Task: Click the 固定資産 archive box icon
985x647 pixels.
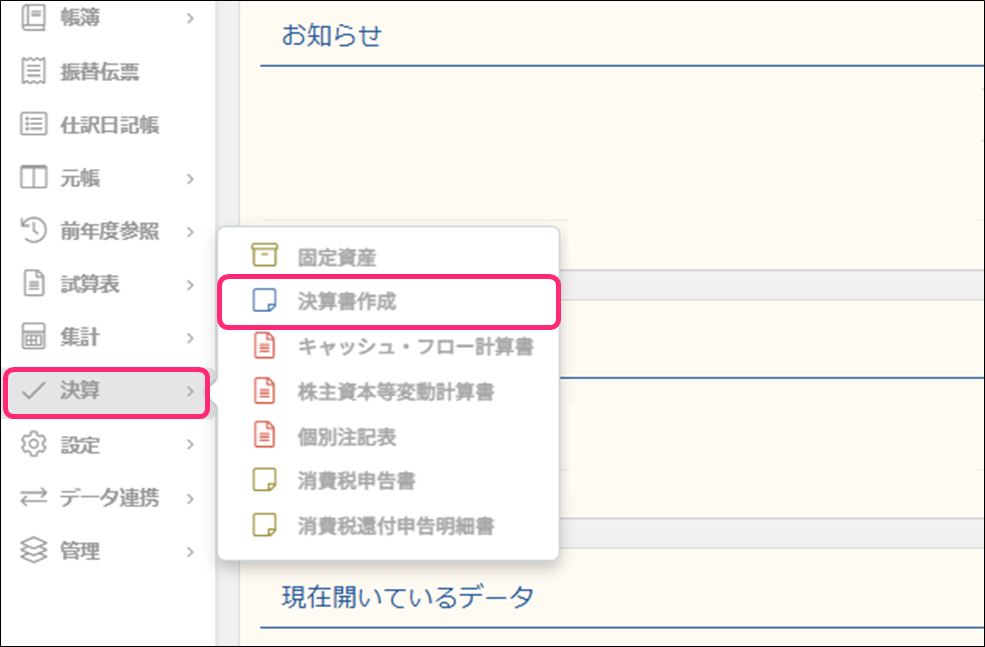Action: (x=264, y=256)
